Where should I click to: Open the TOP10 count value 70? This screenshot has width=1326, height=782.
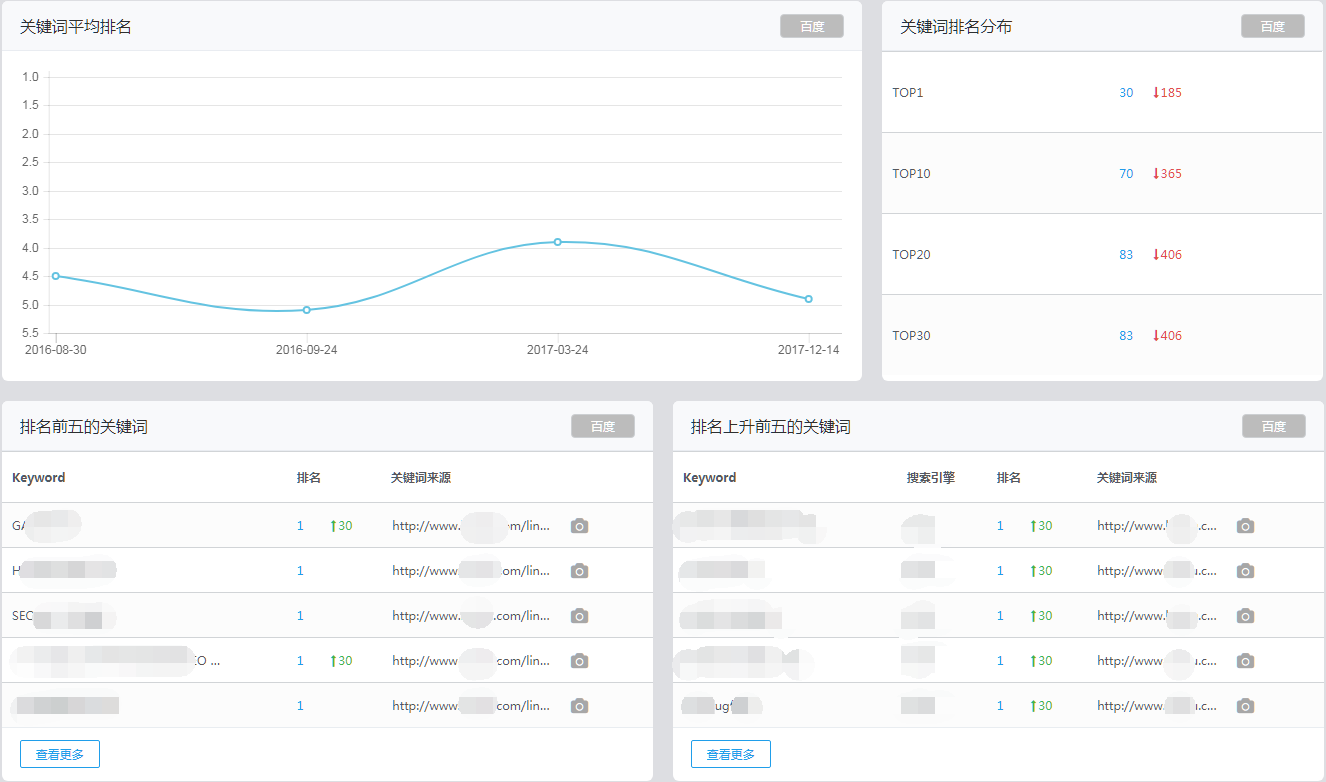click(x=1126, y=174)
